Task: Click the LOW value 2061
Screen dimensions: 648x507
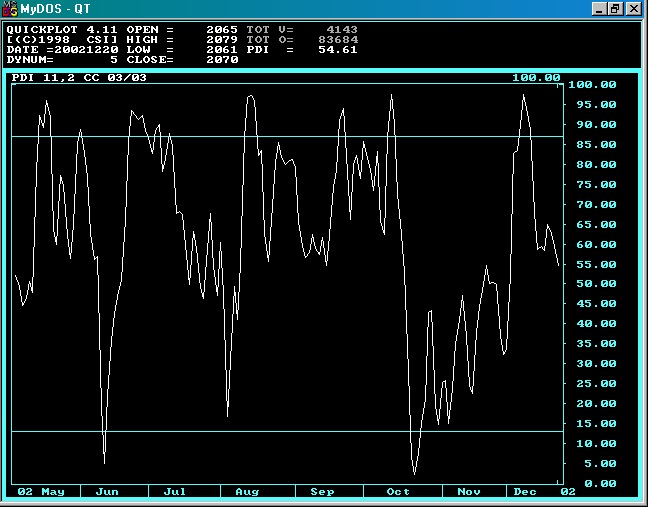Action: (x=222, y=50)
